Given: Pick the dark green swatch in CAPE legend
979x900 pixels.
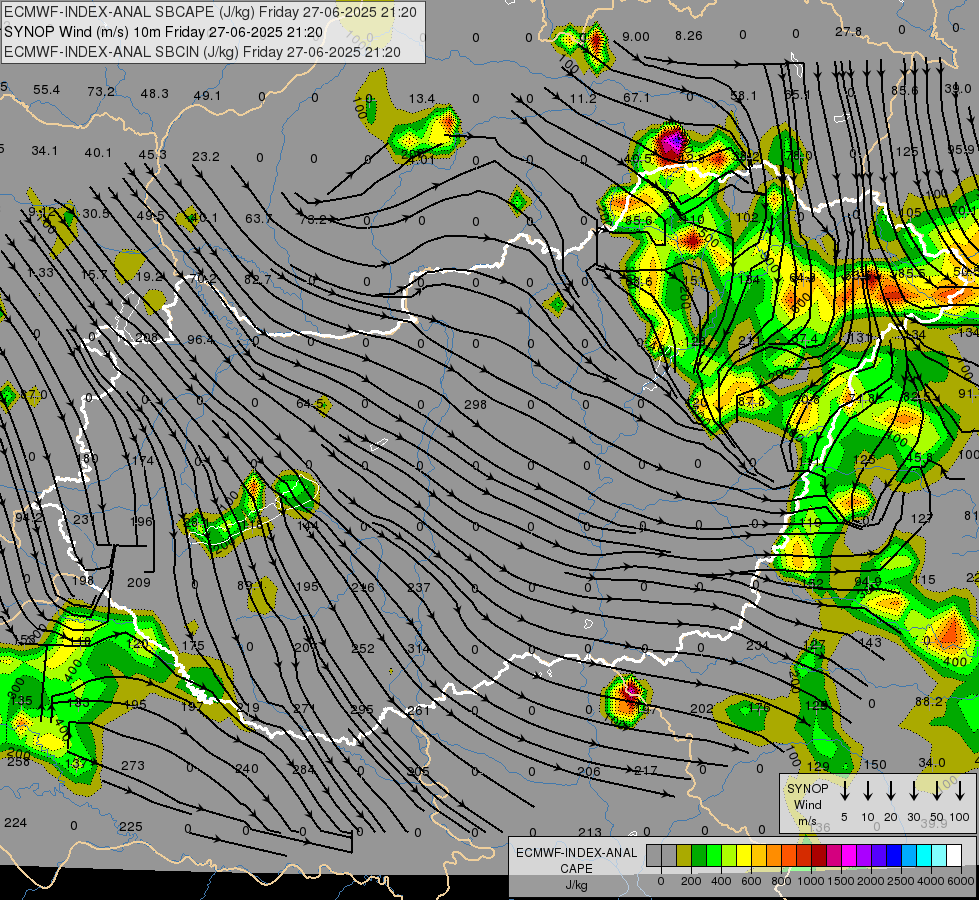Looking at the screenshot, I should click(699, 856).
